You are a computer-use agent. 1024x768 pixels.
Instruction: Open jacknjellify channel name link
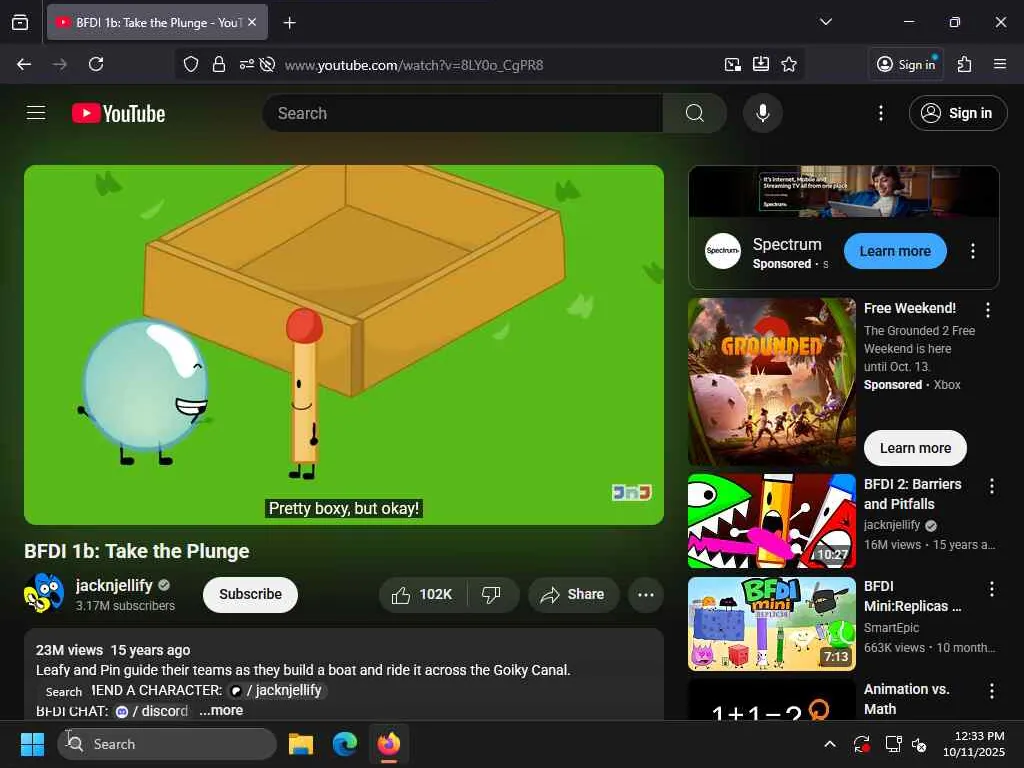click(x=114, y=585)
